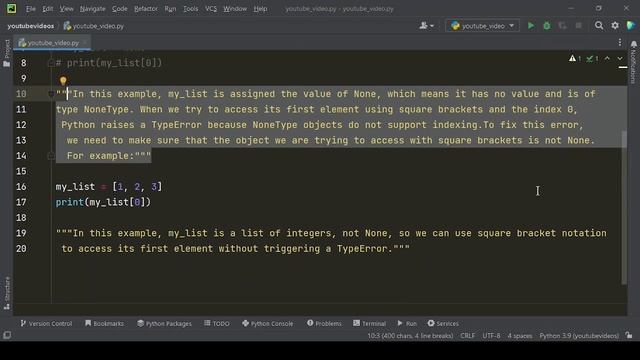This screenshot has height=360, width=640.
Task: Click the warning indicator in the editor corner
Action: (575, 59)
